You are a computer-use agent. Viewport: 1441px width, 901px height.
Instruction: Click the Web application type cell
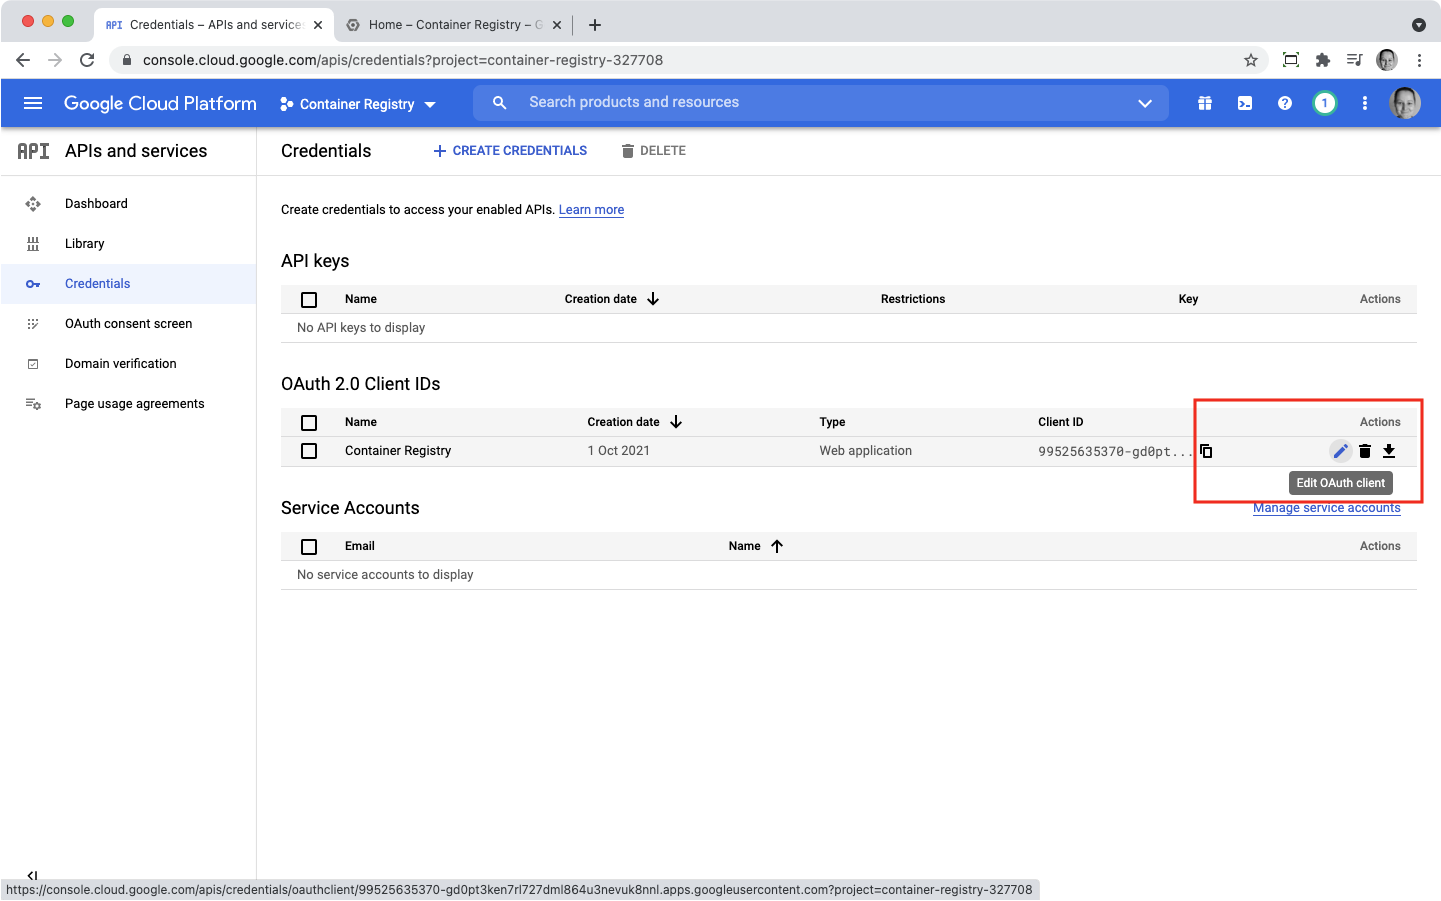click(866, 451)
